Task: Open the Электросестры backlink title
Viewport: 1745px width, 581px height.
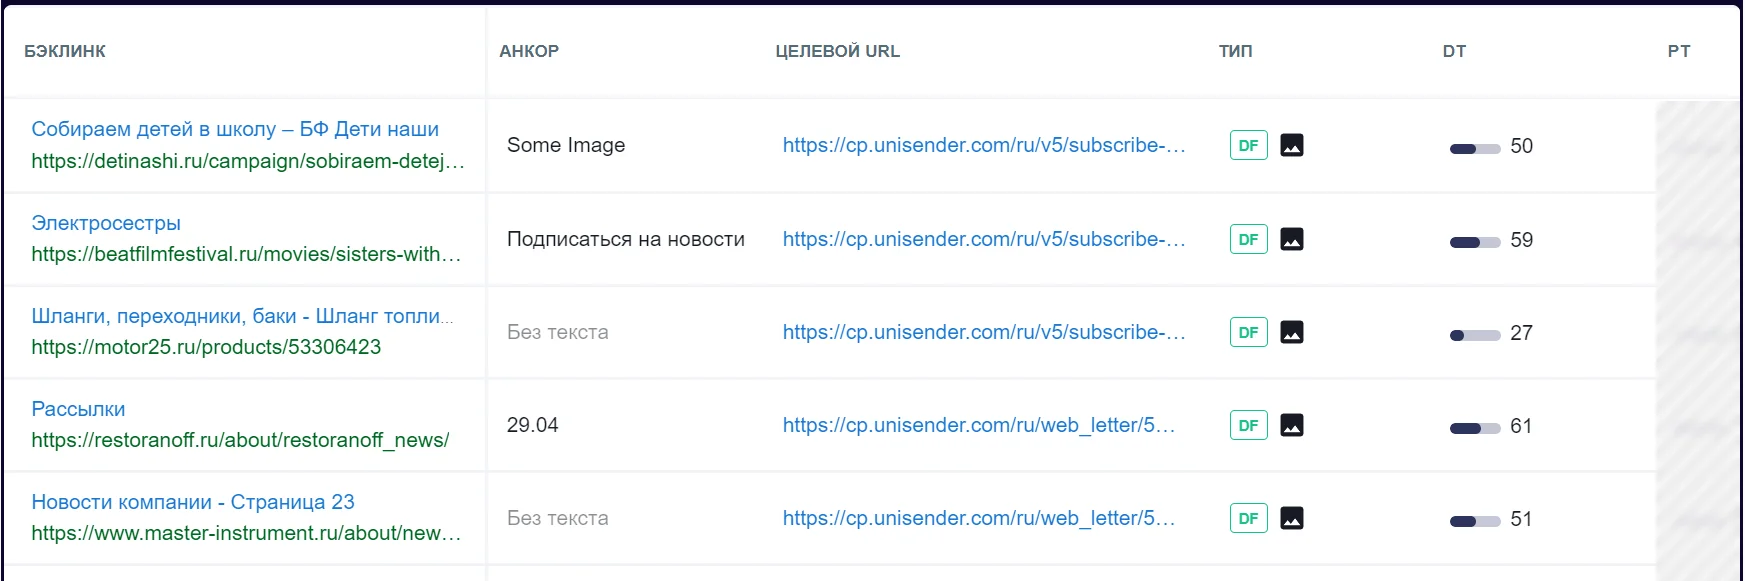Action: (x=106, y=223)
